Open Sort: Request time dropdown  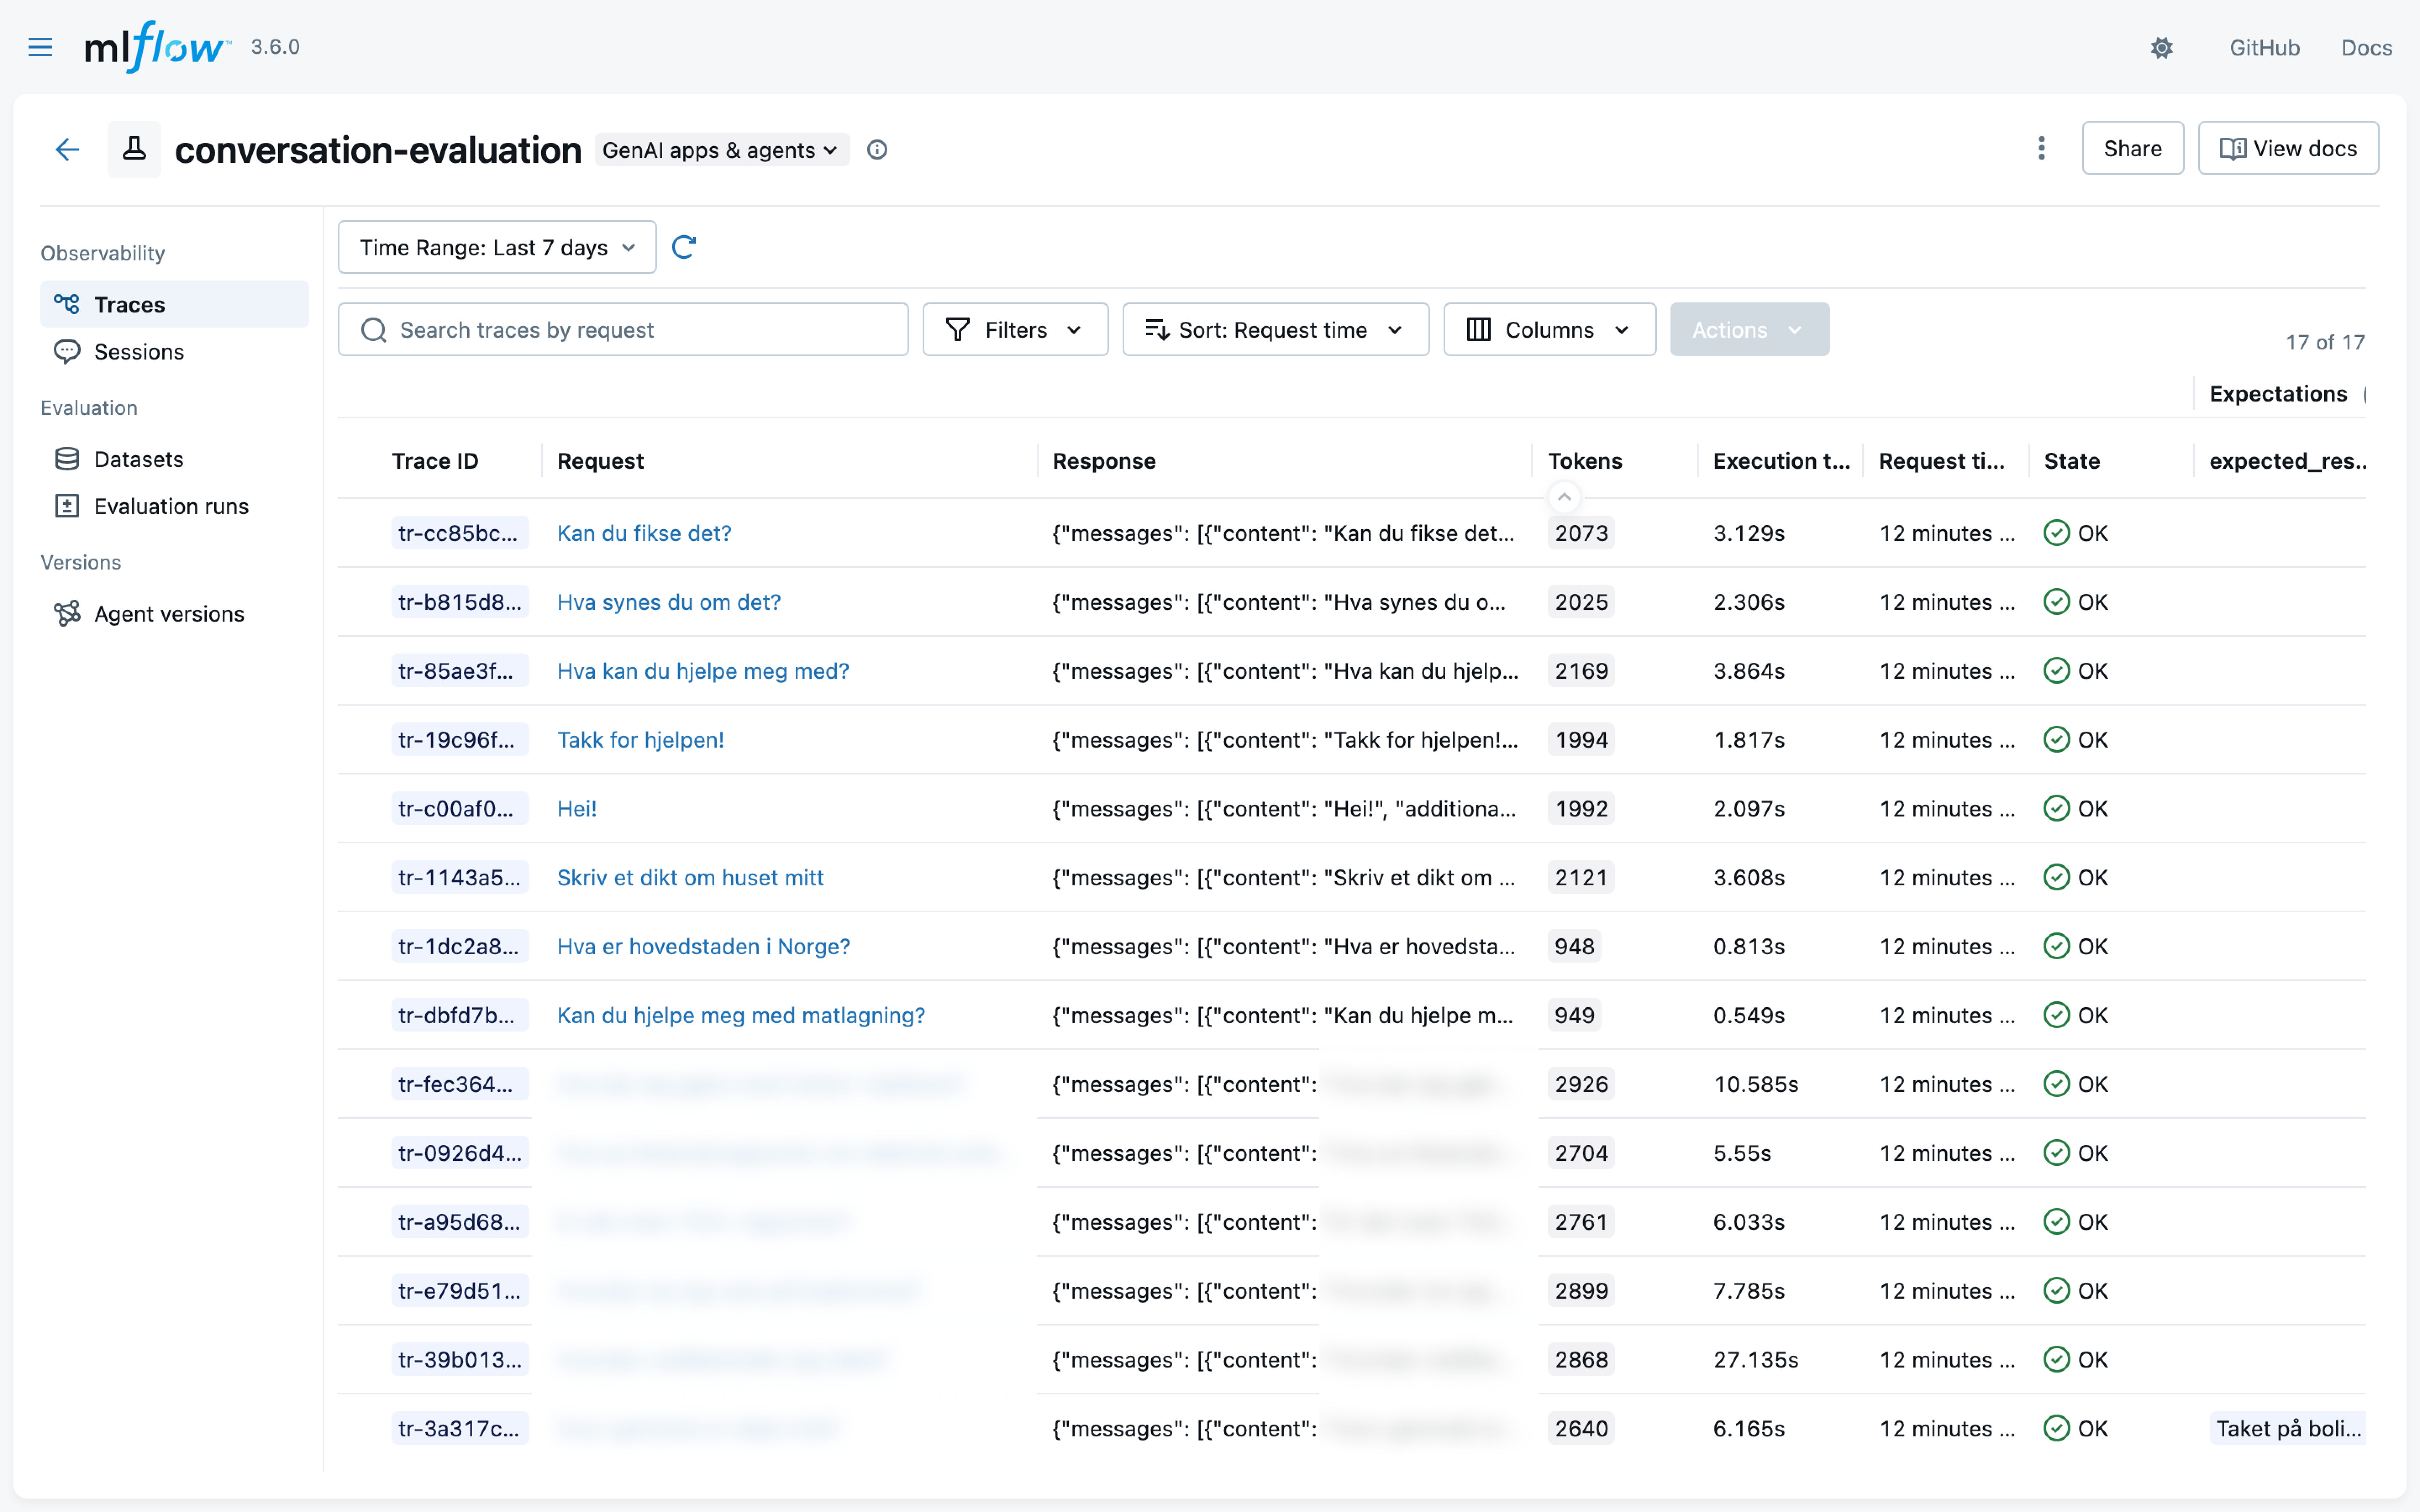1275,330
